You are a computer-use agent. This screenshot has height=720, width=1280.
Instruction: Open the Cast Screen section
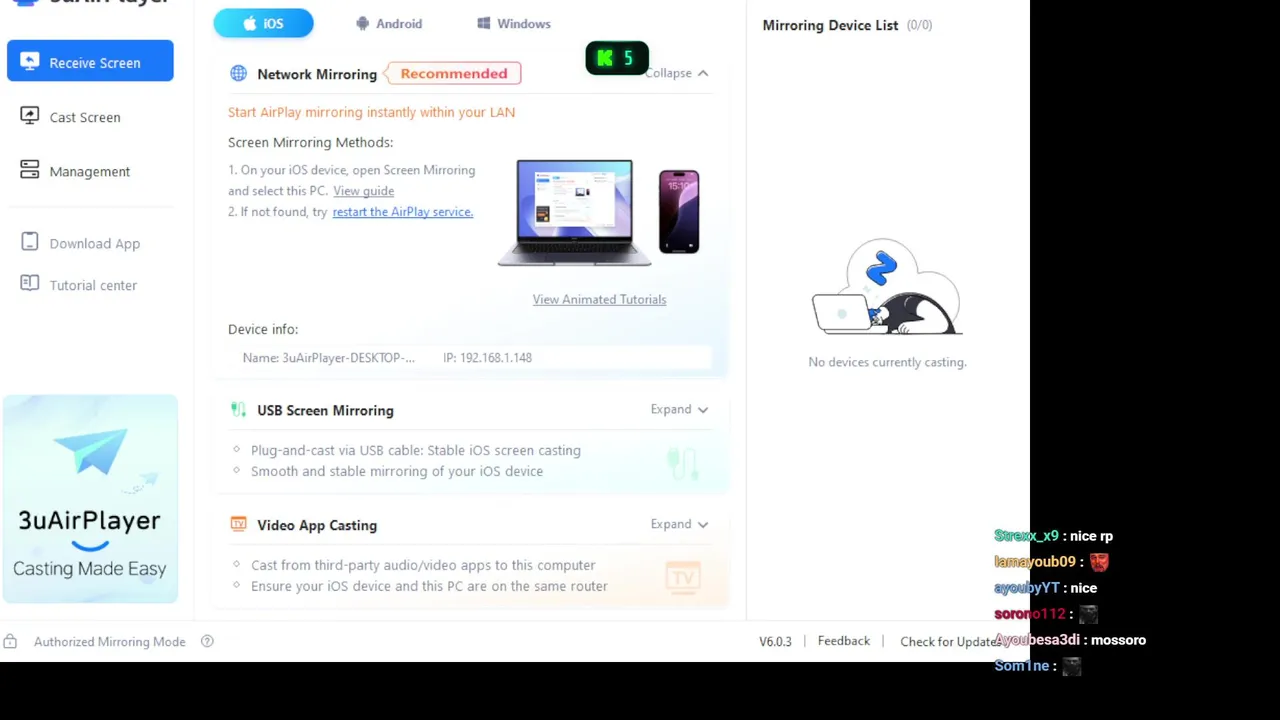point(85,117)
